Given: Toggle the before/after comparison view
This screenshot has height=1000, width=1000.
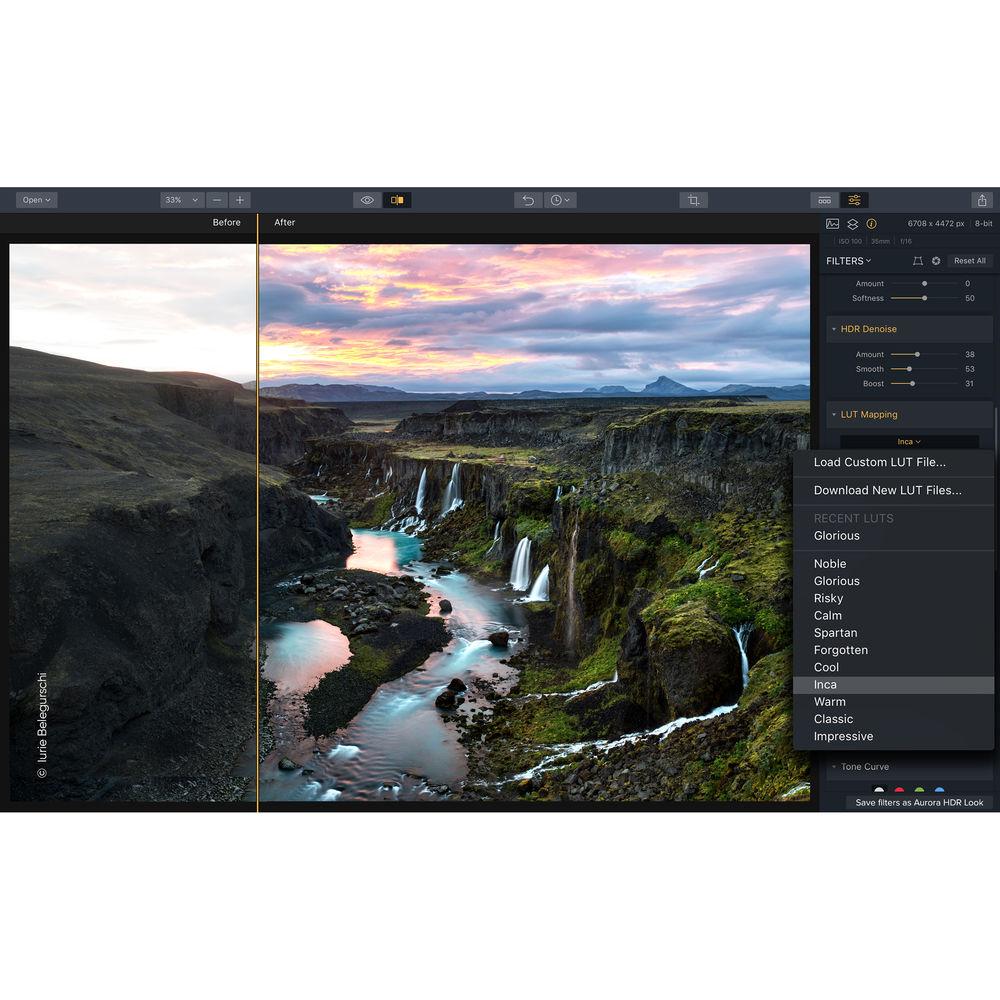Looking at the screenshot, I should pos(396,199).
